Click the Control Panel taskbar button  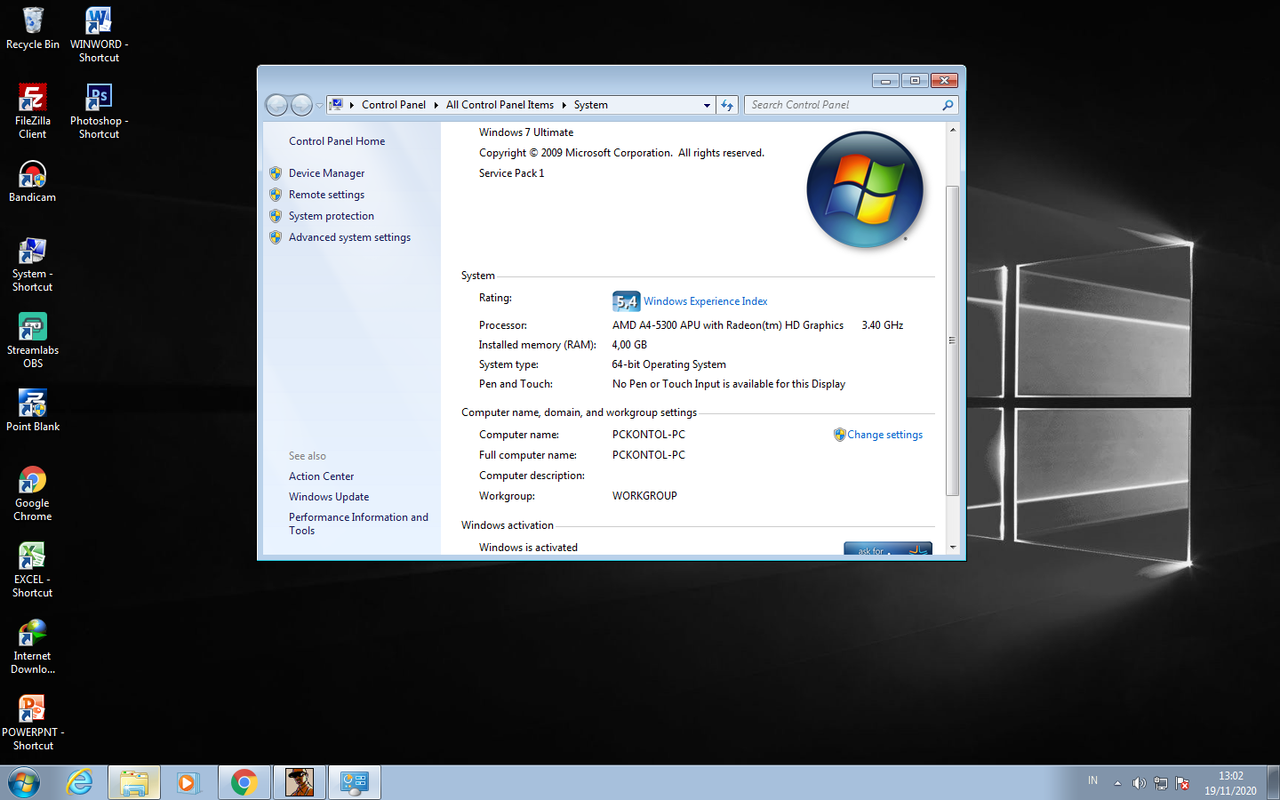coord(354,782)
